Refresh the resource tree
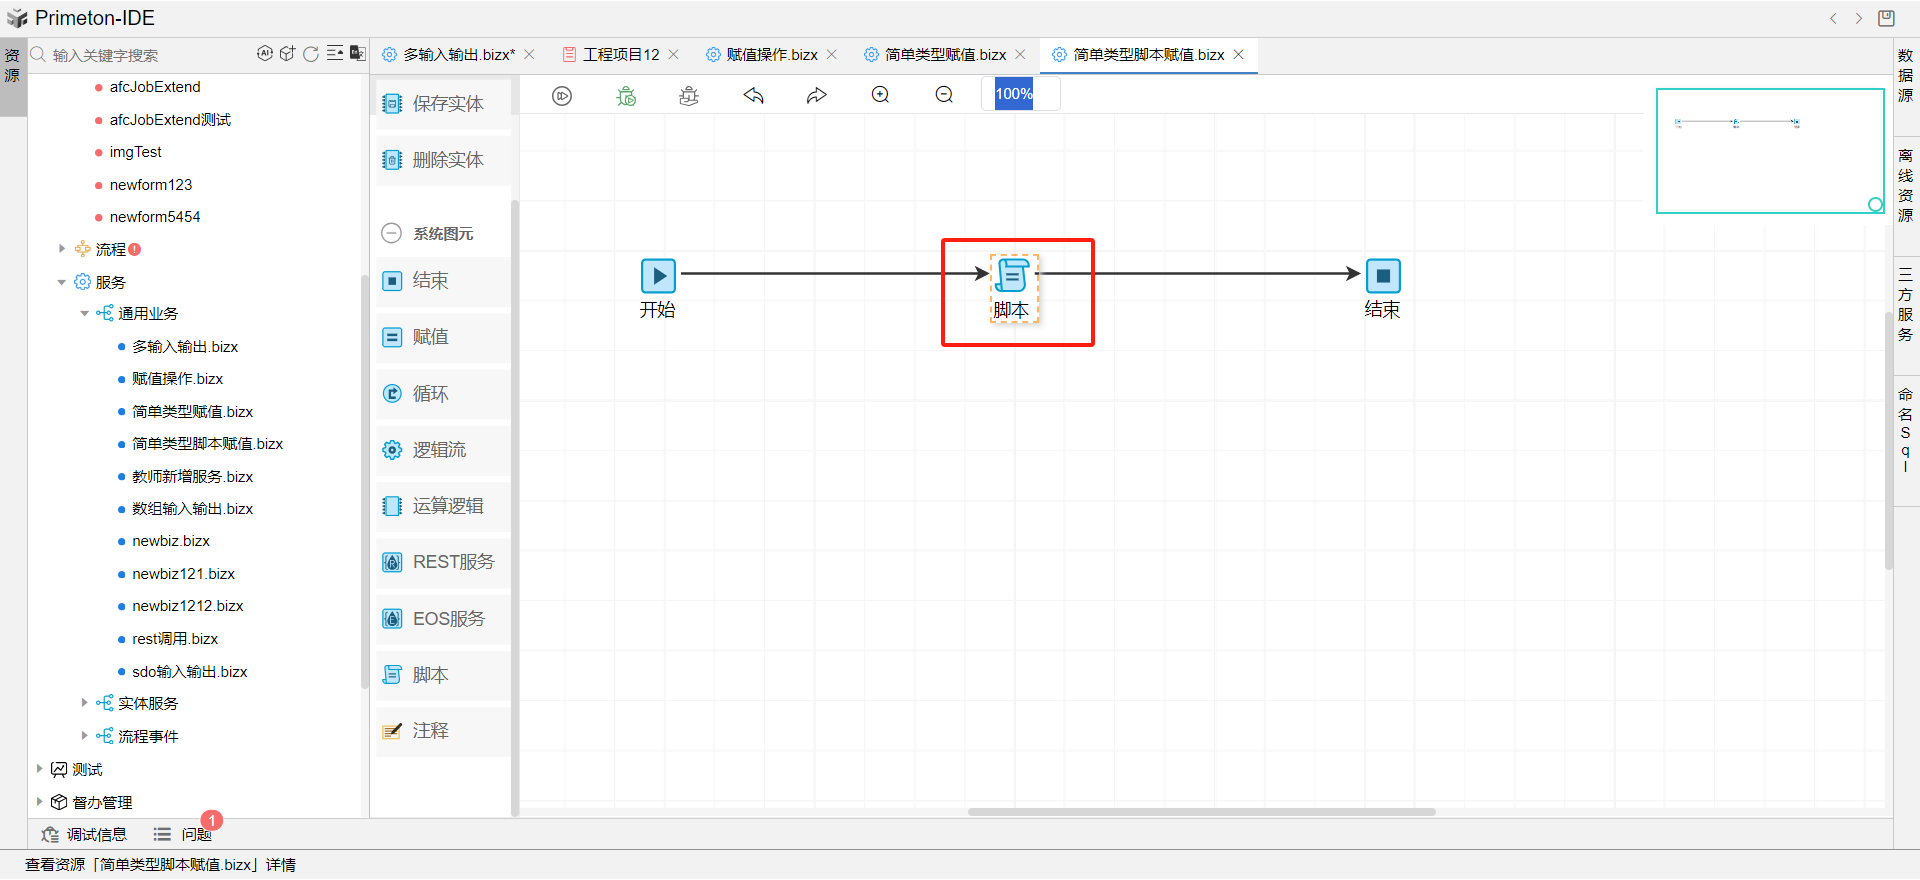The width and height of the screenshot is (1920, 880). 311,54
